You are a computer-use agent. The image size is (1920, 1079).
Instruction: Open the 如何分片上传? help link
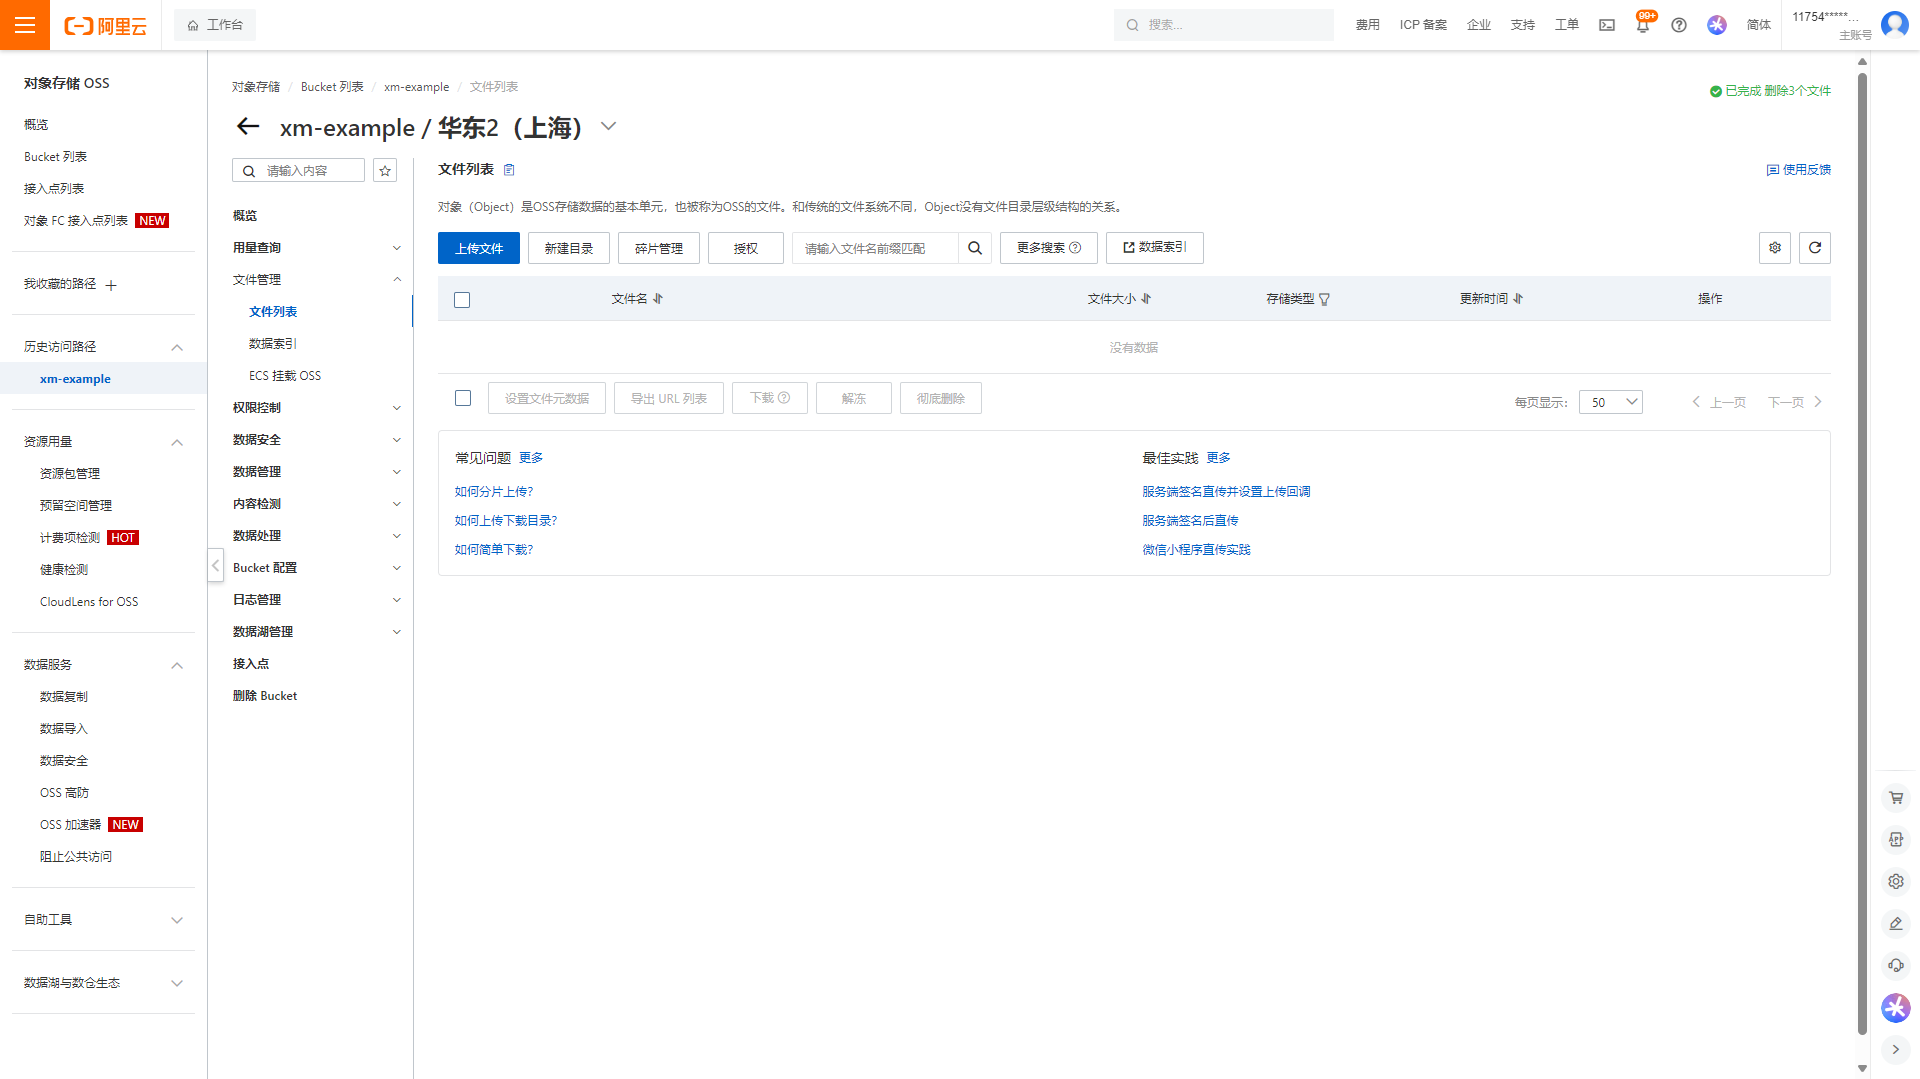[494, 492]
